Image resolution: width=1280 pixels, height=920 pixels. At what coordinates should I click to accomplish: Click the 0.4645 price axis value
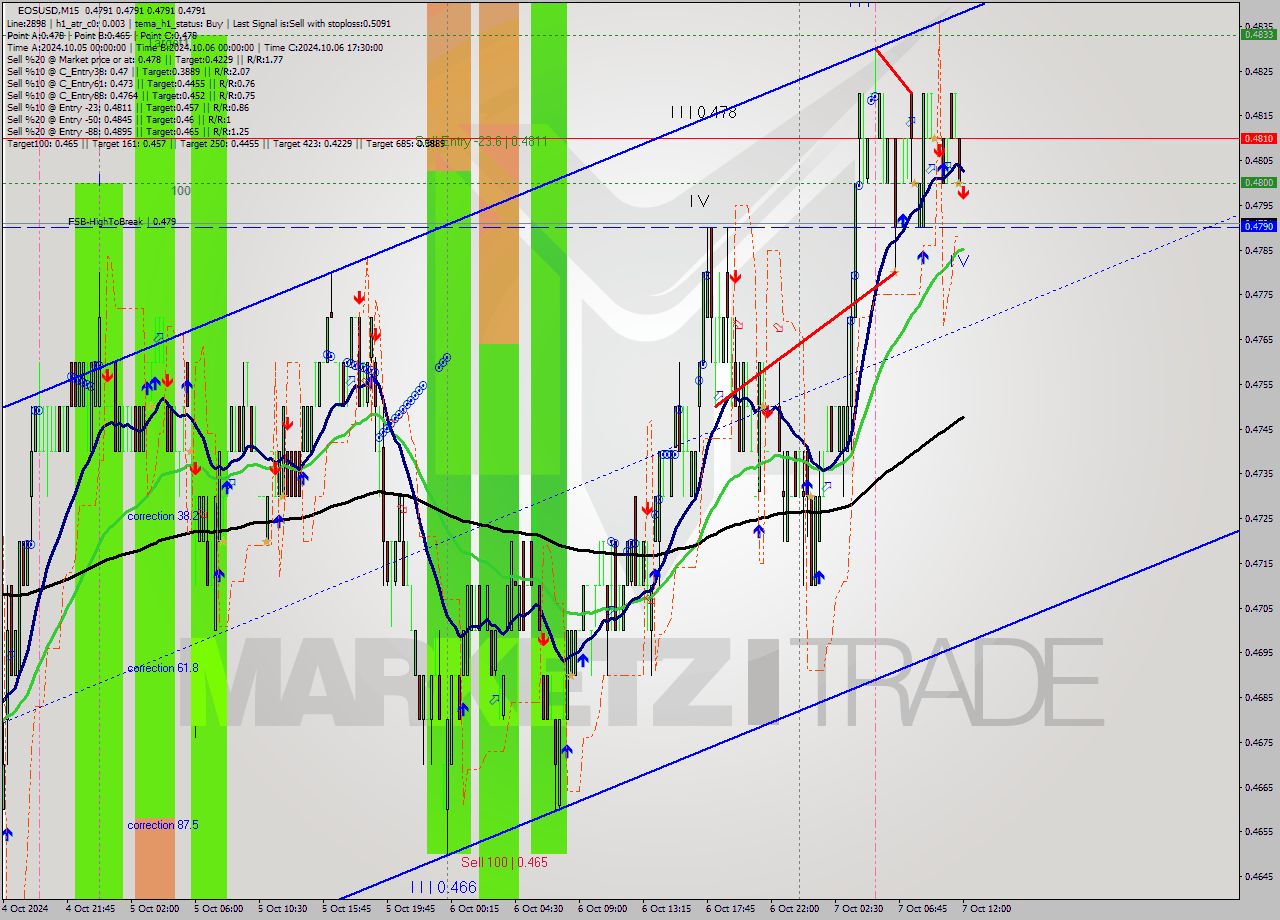(1258, 876)
